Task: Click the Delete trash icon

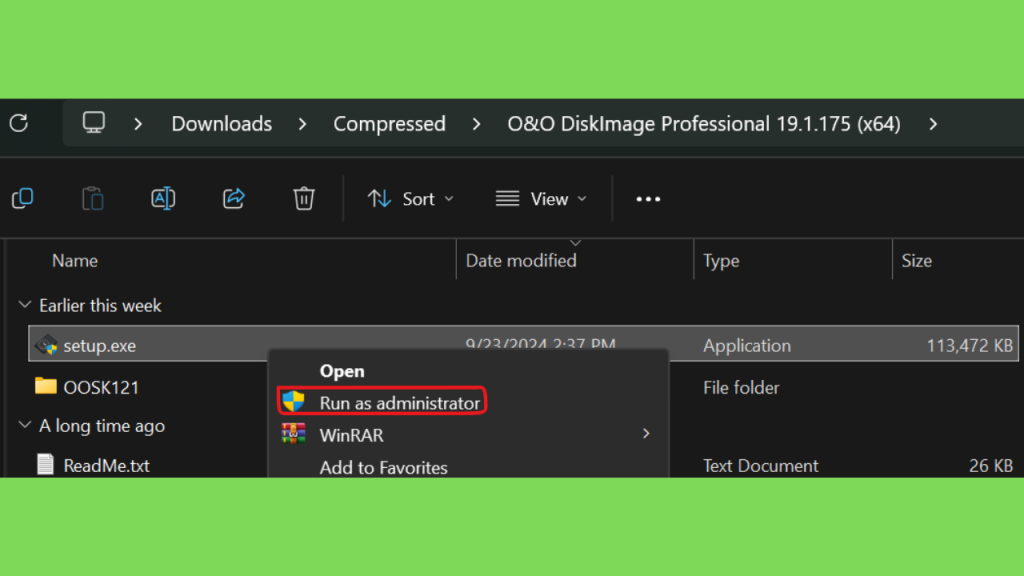Action: pos(304,199)
